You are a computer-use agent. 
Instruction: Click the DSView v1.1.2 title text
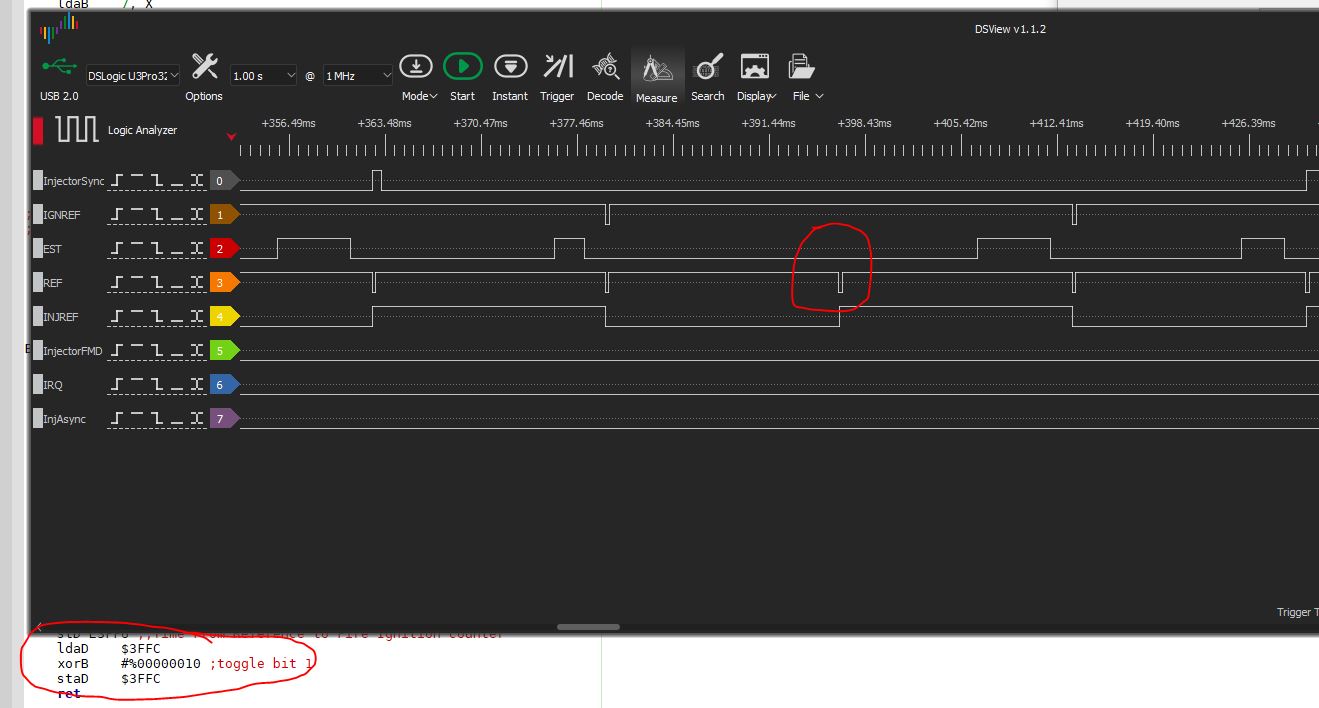1010,29
